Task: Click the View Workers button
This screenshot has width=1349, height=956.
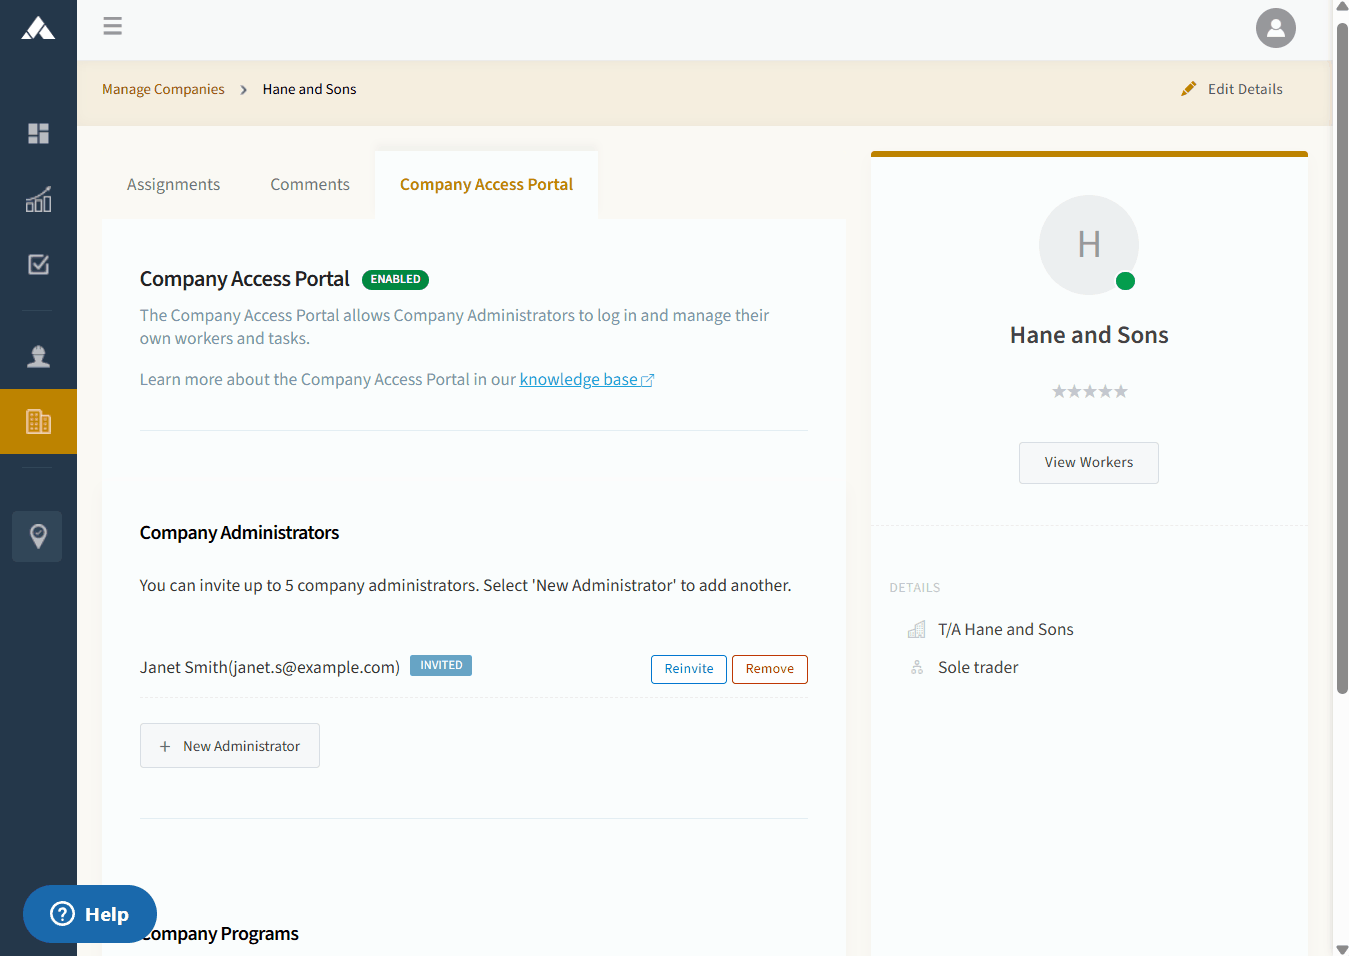Action: click(1089, 463)
